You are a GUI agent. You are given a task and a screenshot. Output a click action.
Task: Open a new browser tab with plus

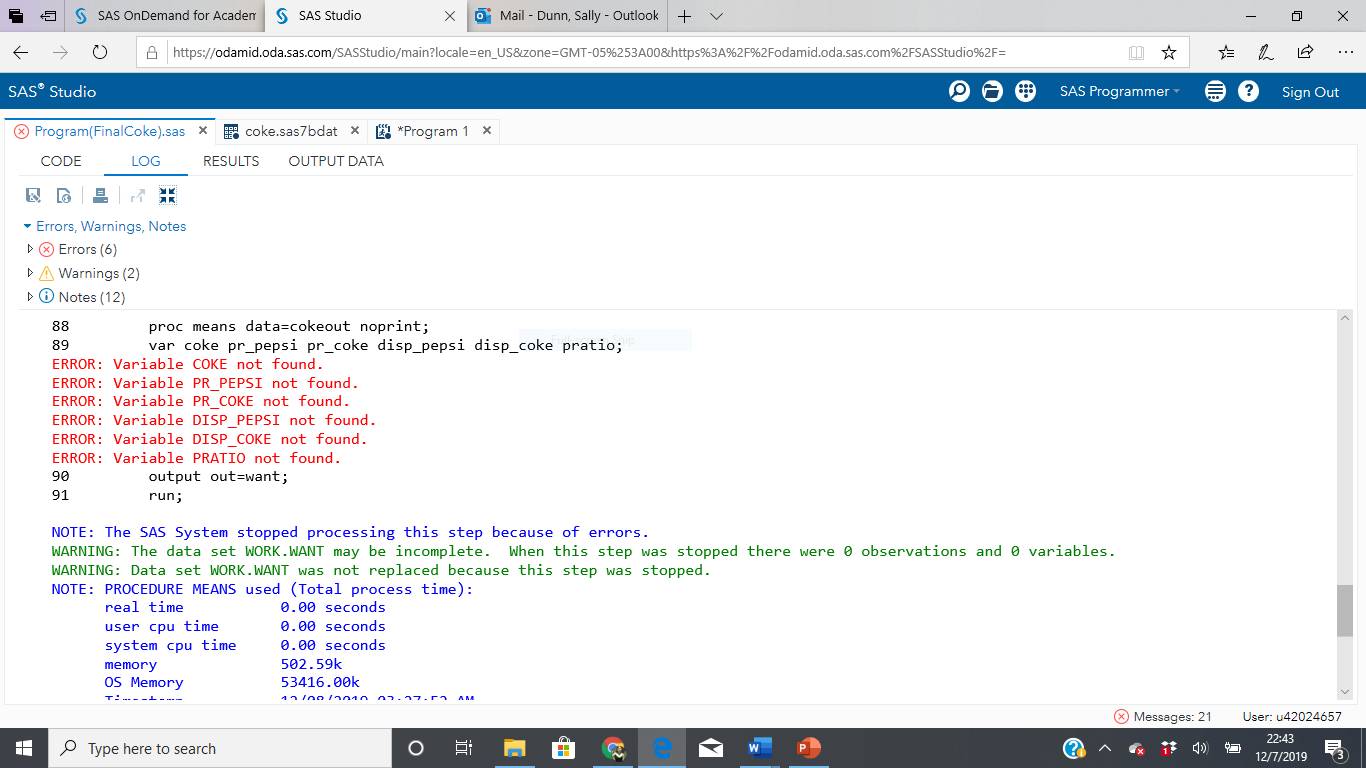pos(685,16)
